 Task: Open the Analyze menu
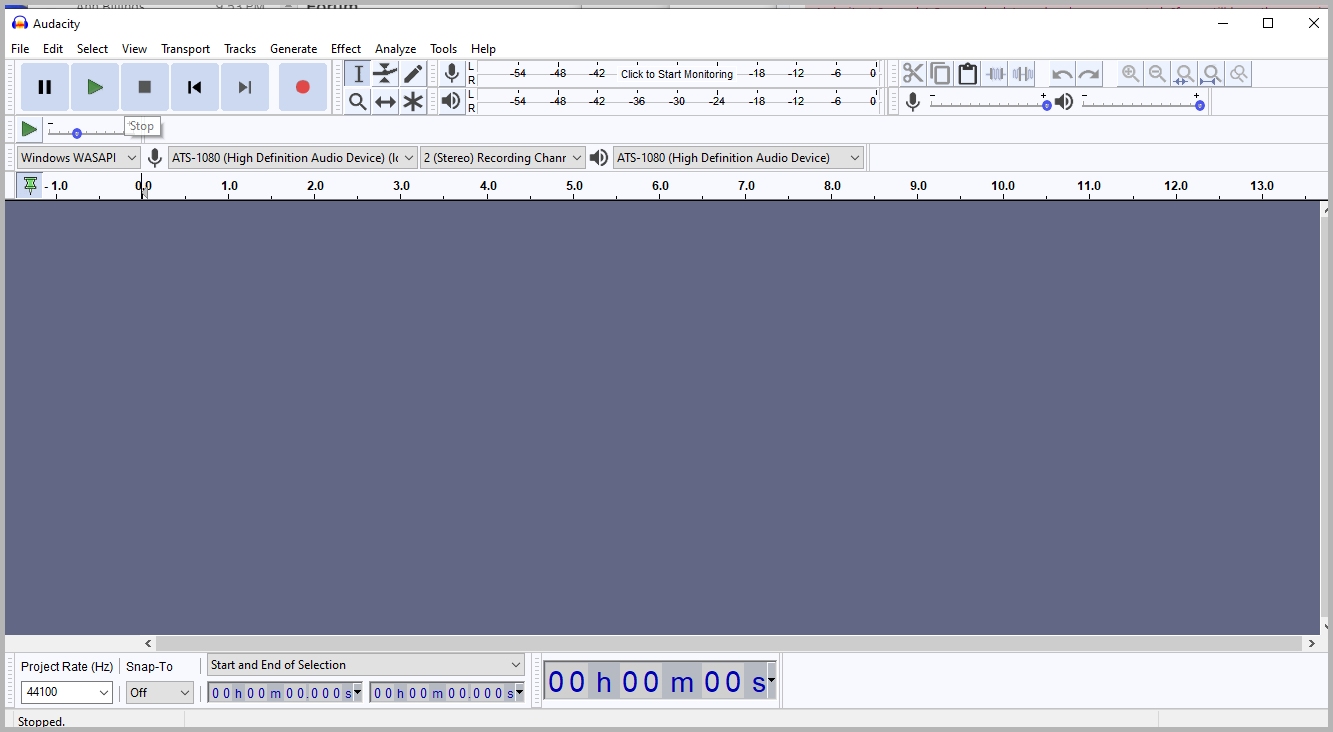pos(395,49)
